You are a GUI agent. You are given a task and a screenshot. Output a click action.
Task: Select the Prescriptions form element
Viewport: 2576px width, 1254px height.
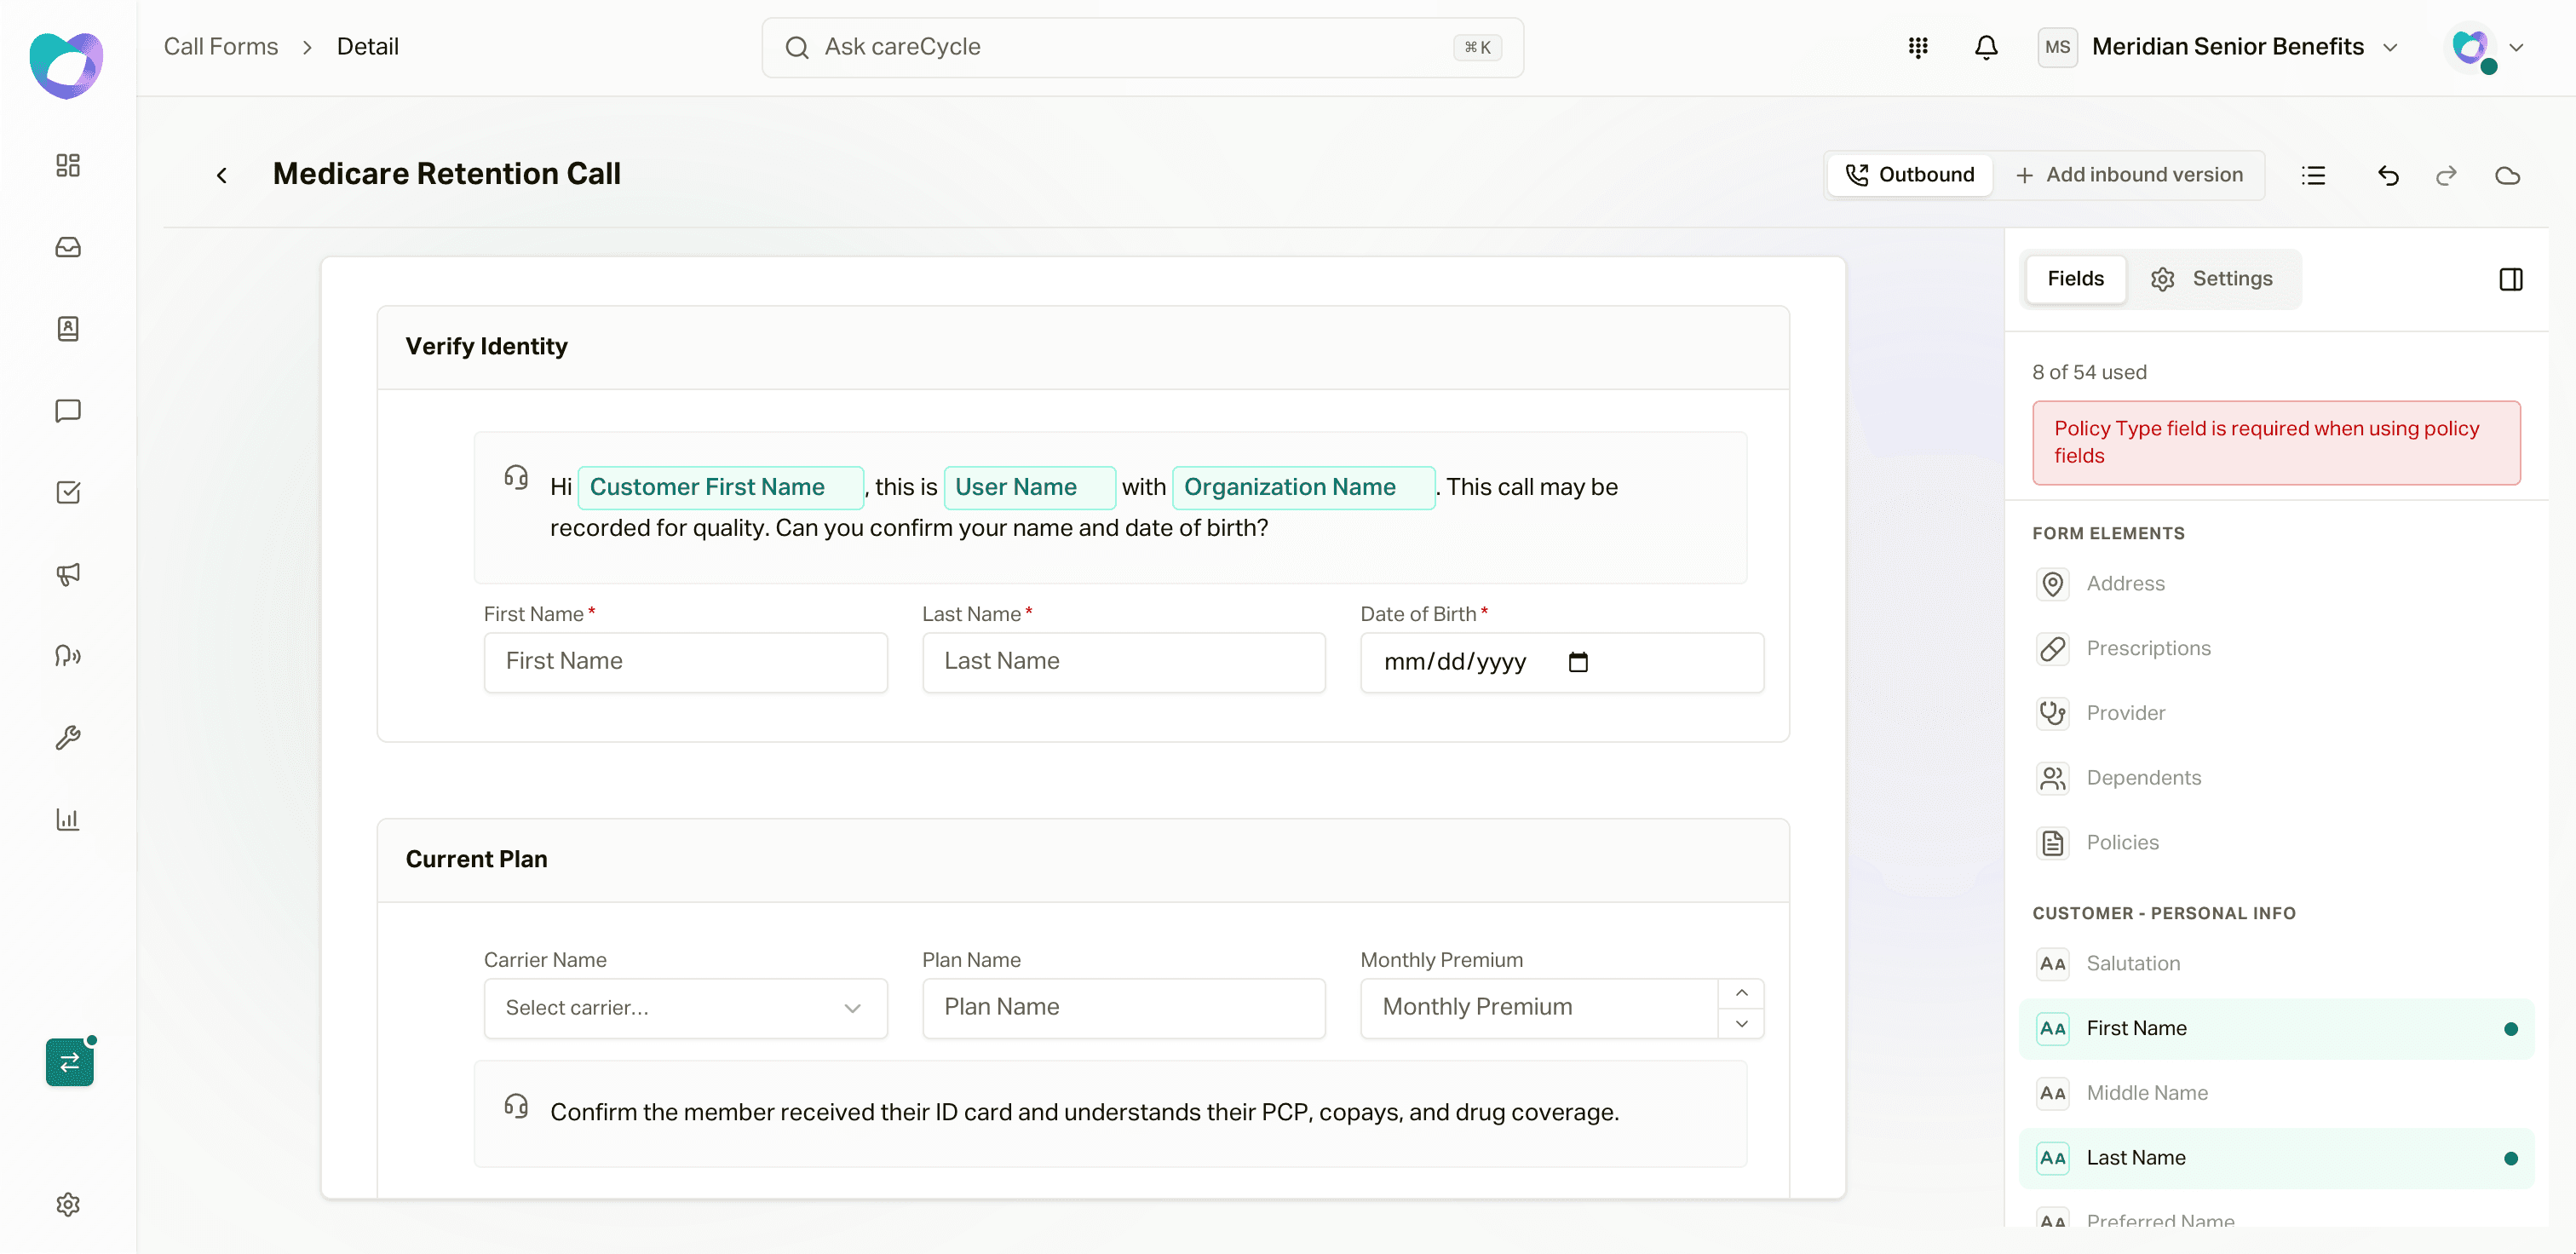tap(2276, 649)
